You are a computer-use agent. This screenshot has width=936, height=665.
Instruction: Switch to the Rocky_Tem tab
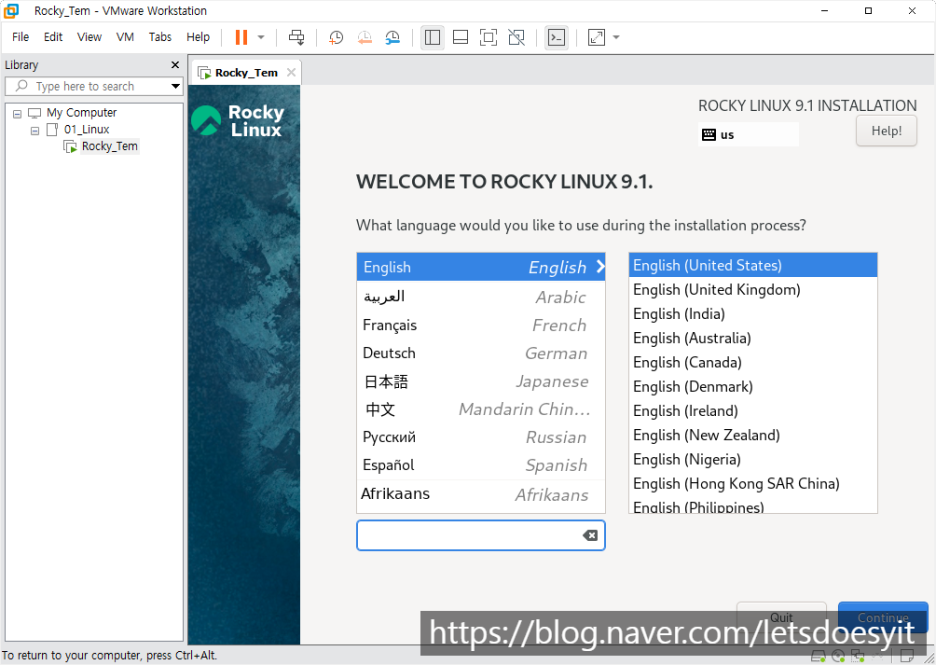coord(246,73)
